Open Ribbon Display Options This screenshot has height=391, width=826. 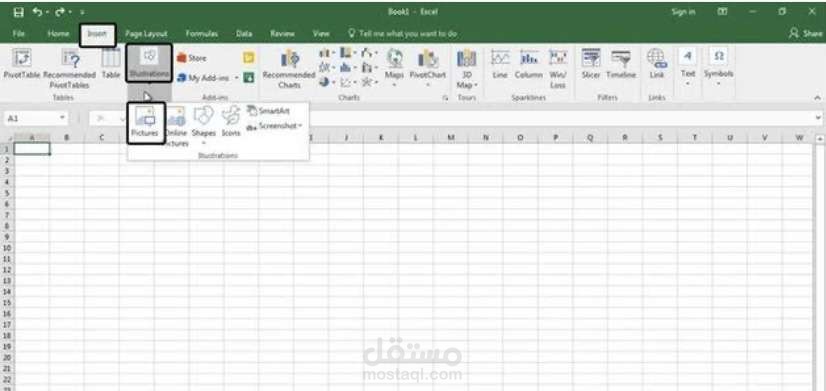[x=723, y=12]
